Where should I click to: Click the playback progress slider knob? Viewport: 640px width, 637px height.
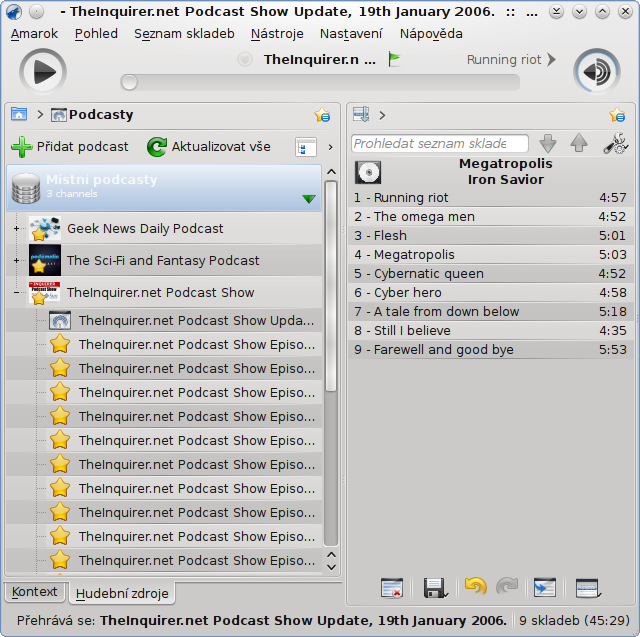pyautogui.click(x=129, y=82)
